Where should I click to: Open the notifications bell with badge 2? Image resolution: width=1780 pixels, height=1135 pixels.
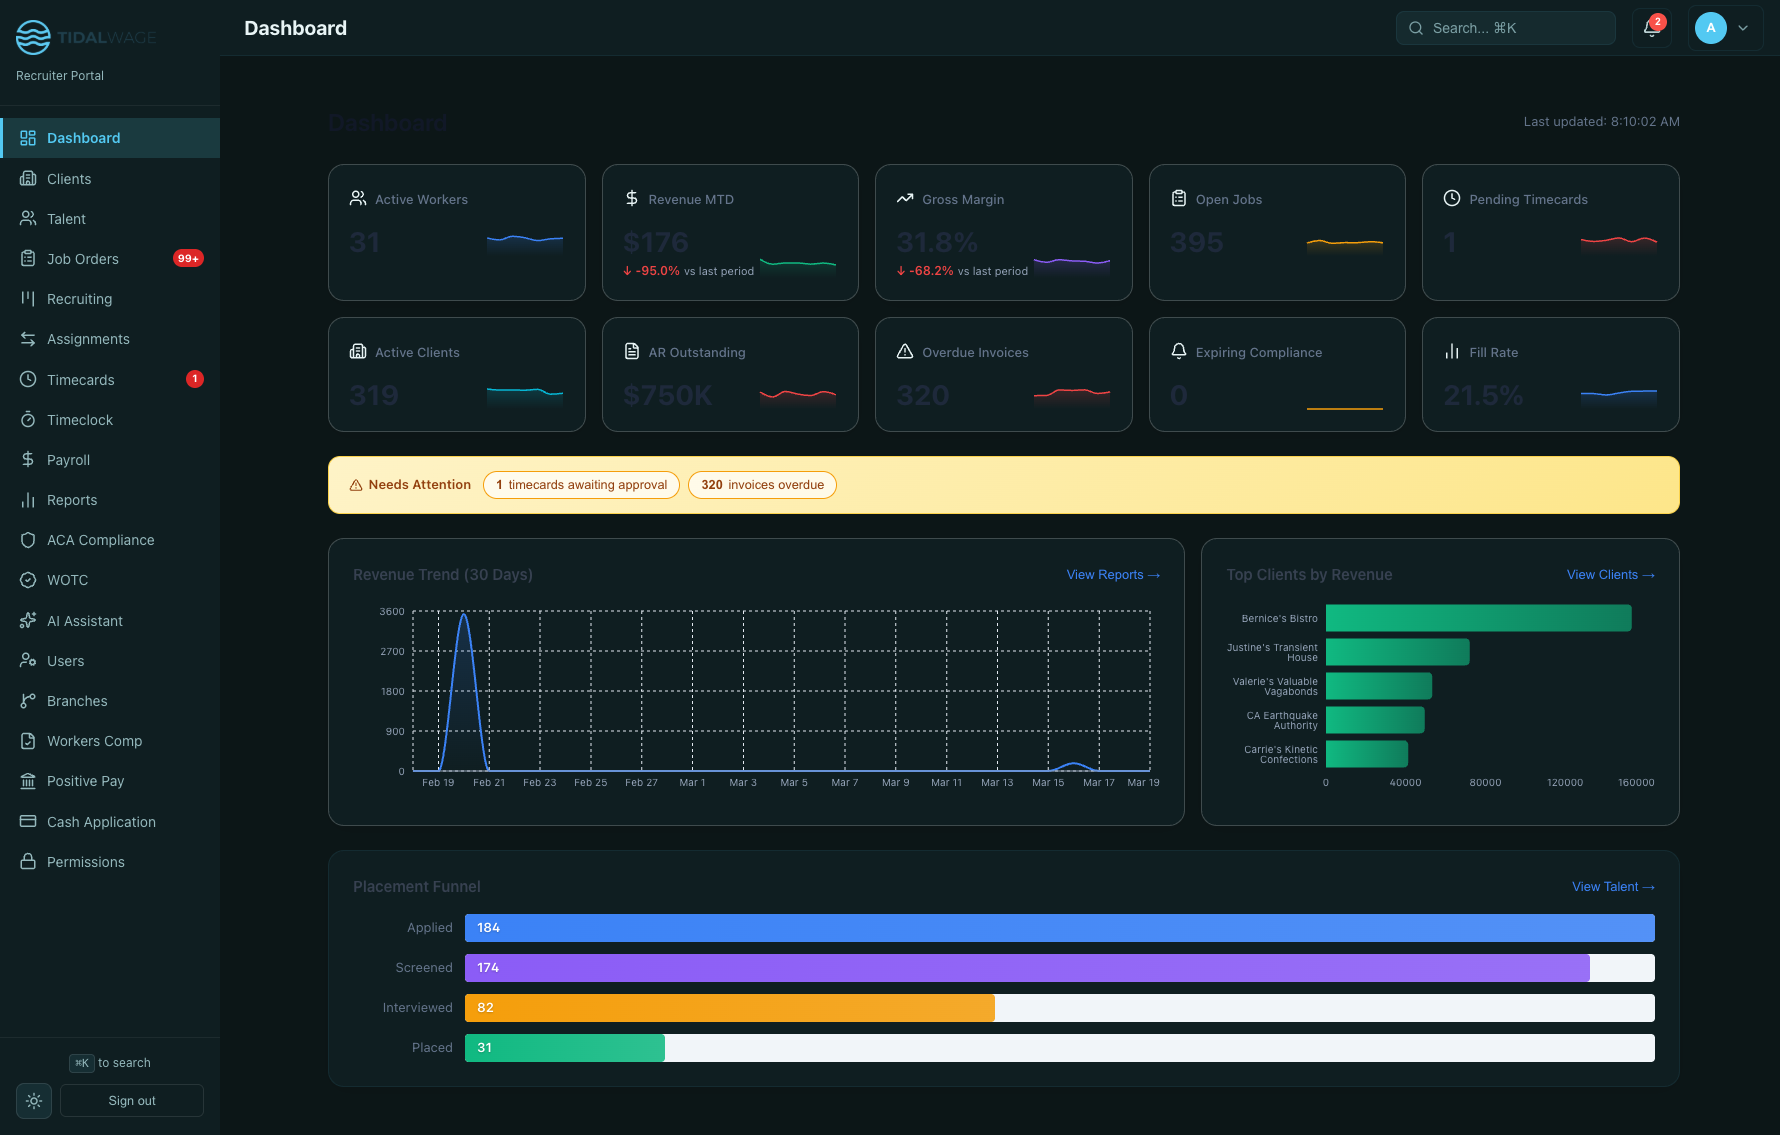coord(1650,28)
